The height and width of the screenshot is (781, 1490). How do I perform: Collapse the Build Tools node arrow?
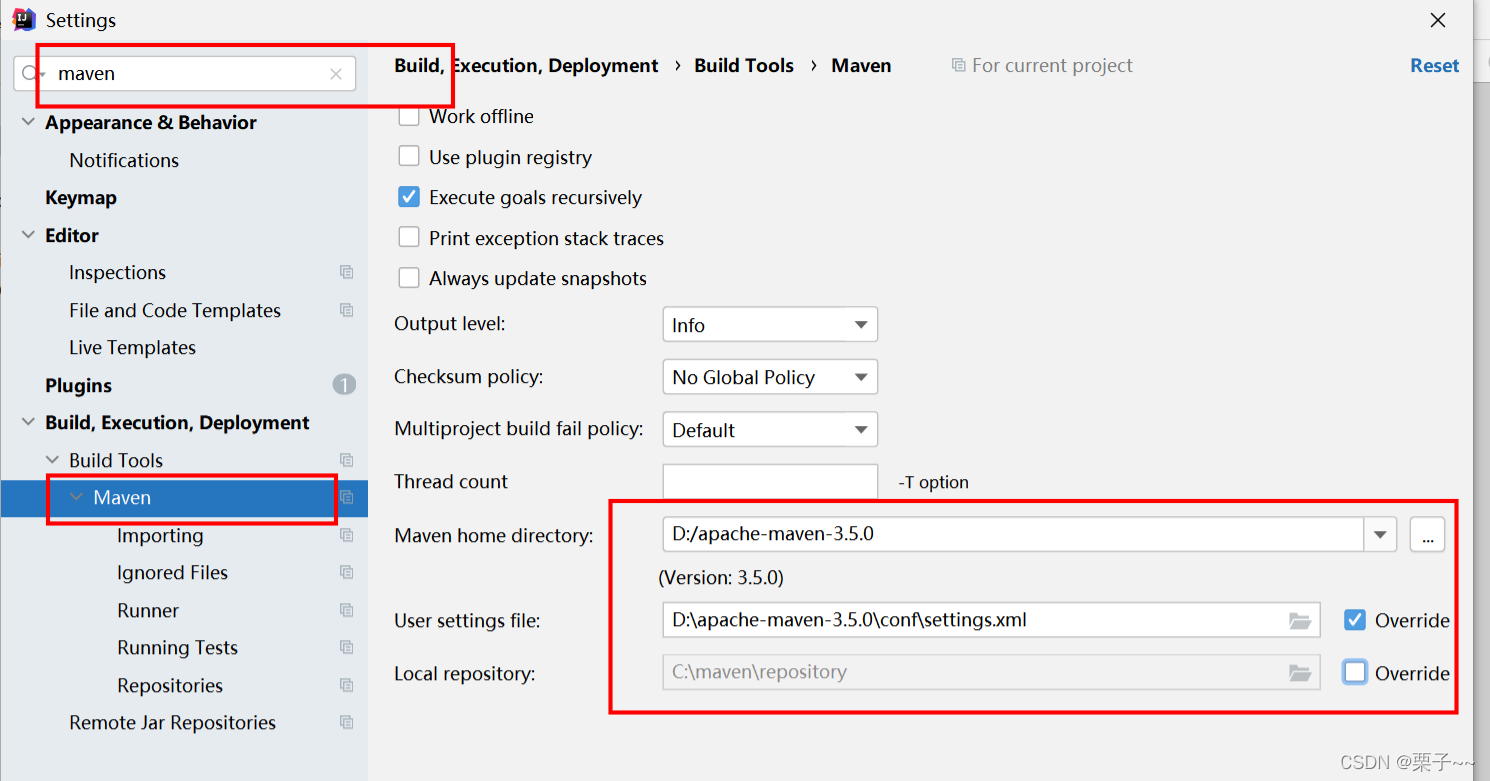click(52, 460)
